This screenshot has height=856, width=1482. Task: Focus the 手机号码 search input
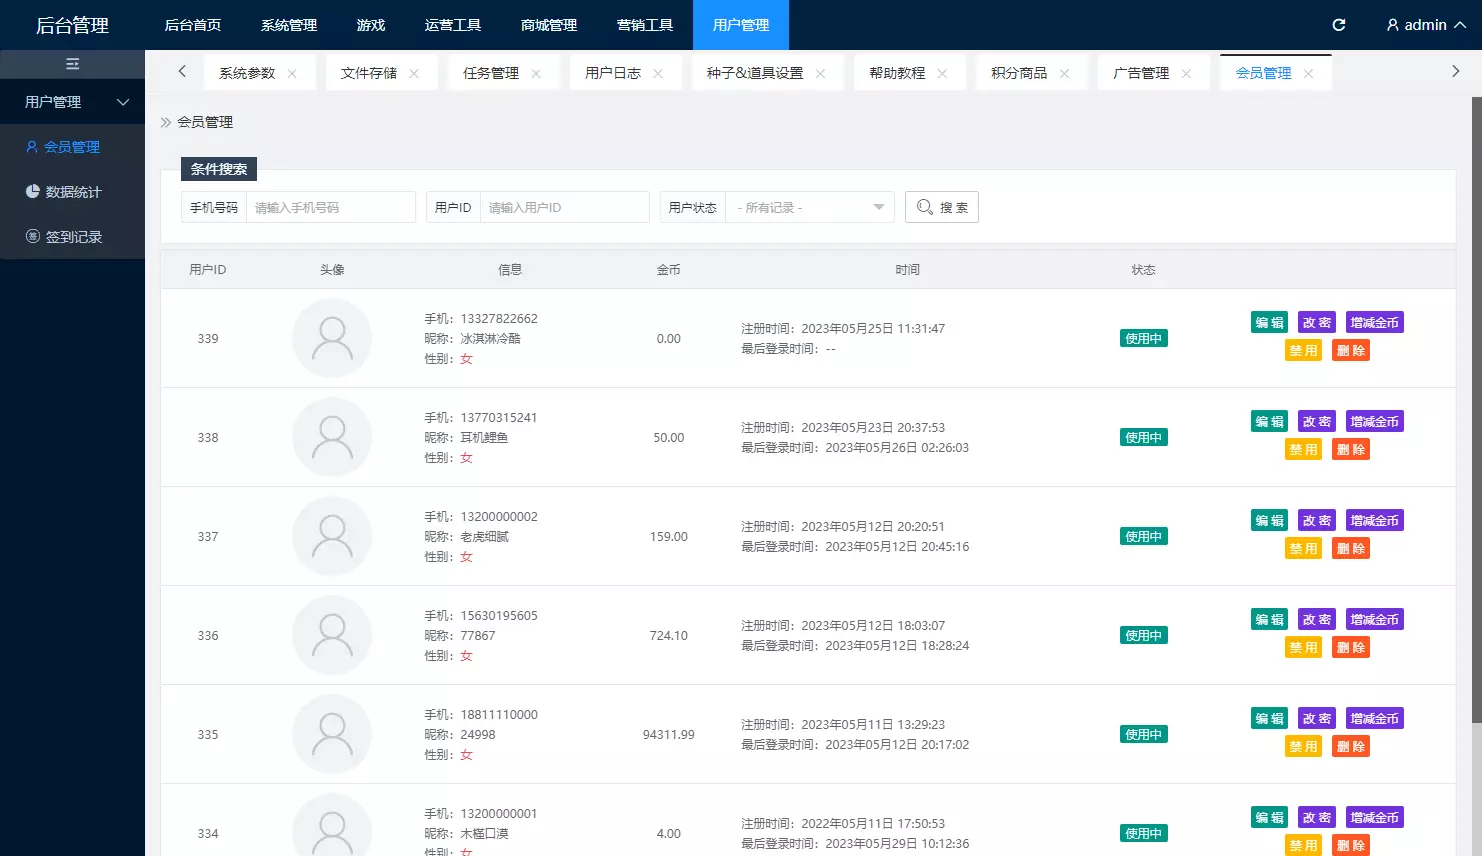(331, 207)
